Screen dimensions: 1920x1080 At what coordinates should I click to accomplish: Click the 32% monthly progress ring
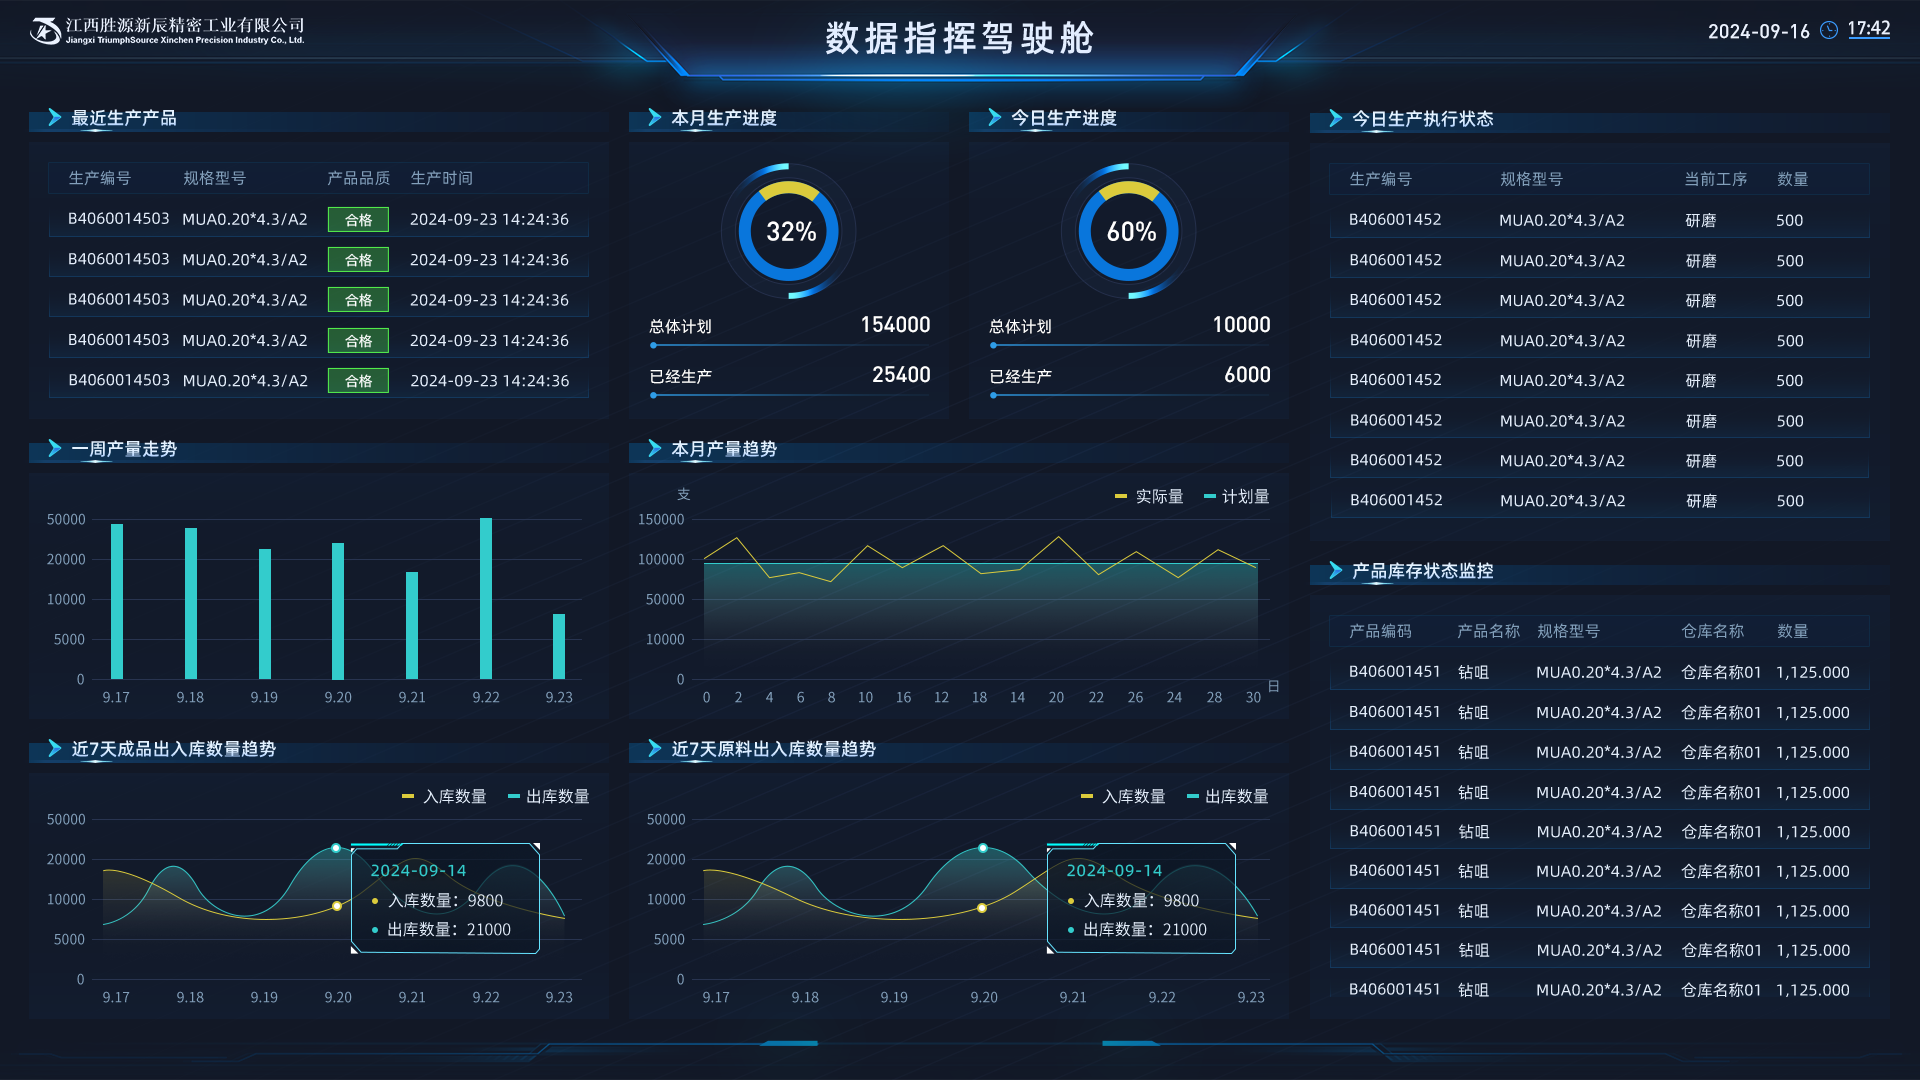pyautogui.click(x=789, y=232)
